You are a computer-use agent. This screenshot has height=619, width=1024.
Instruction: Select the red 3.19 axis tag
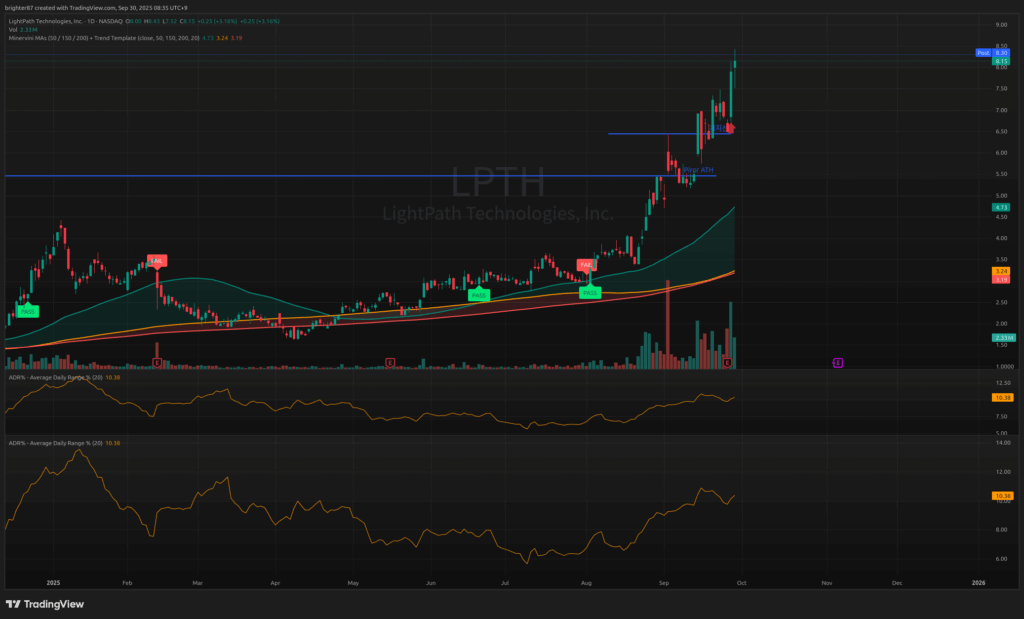pos(1001,279)
